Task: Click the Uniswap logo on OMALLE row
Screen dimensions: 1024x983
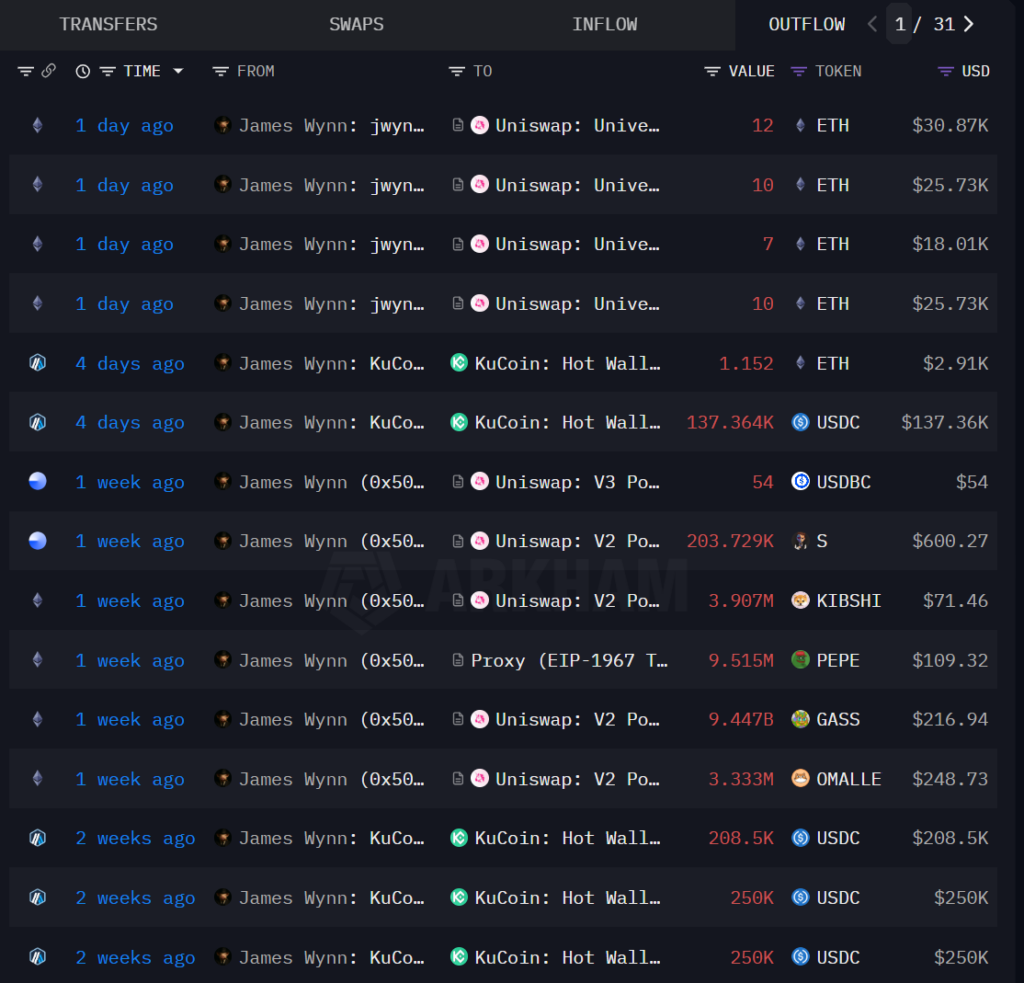Action: 480,779
